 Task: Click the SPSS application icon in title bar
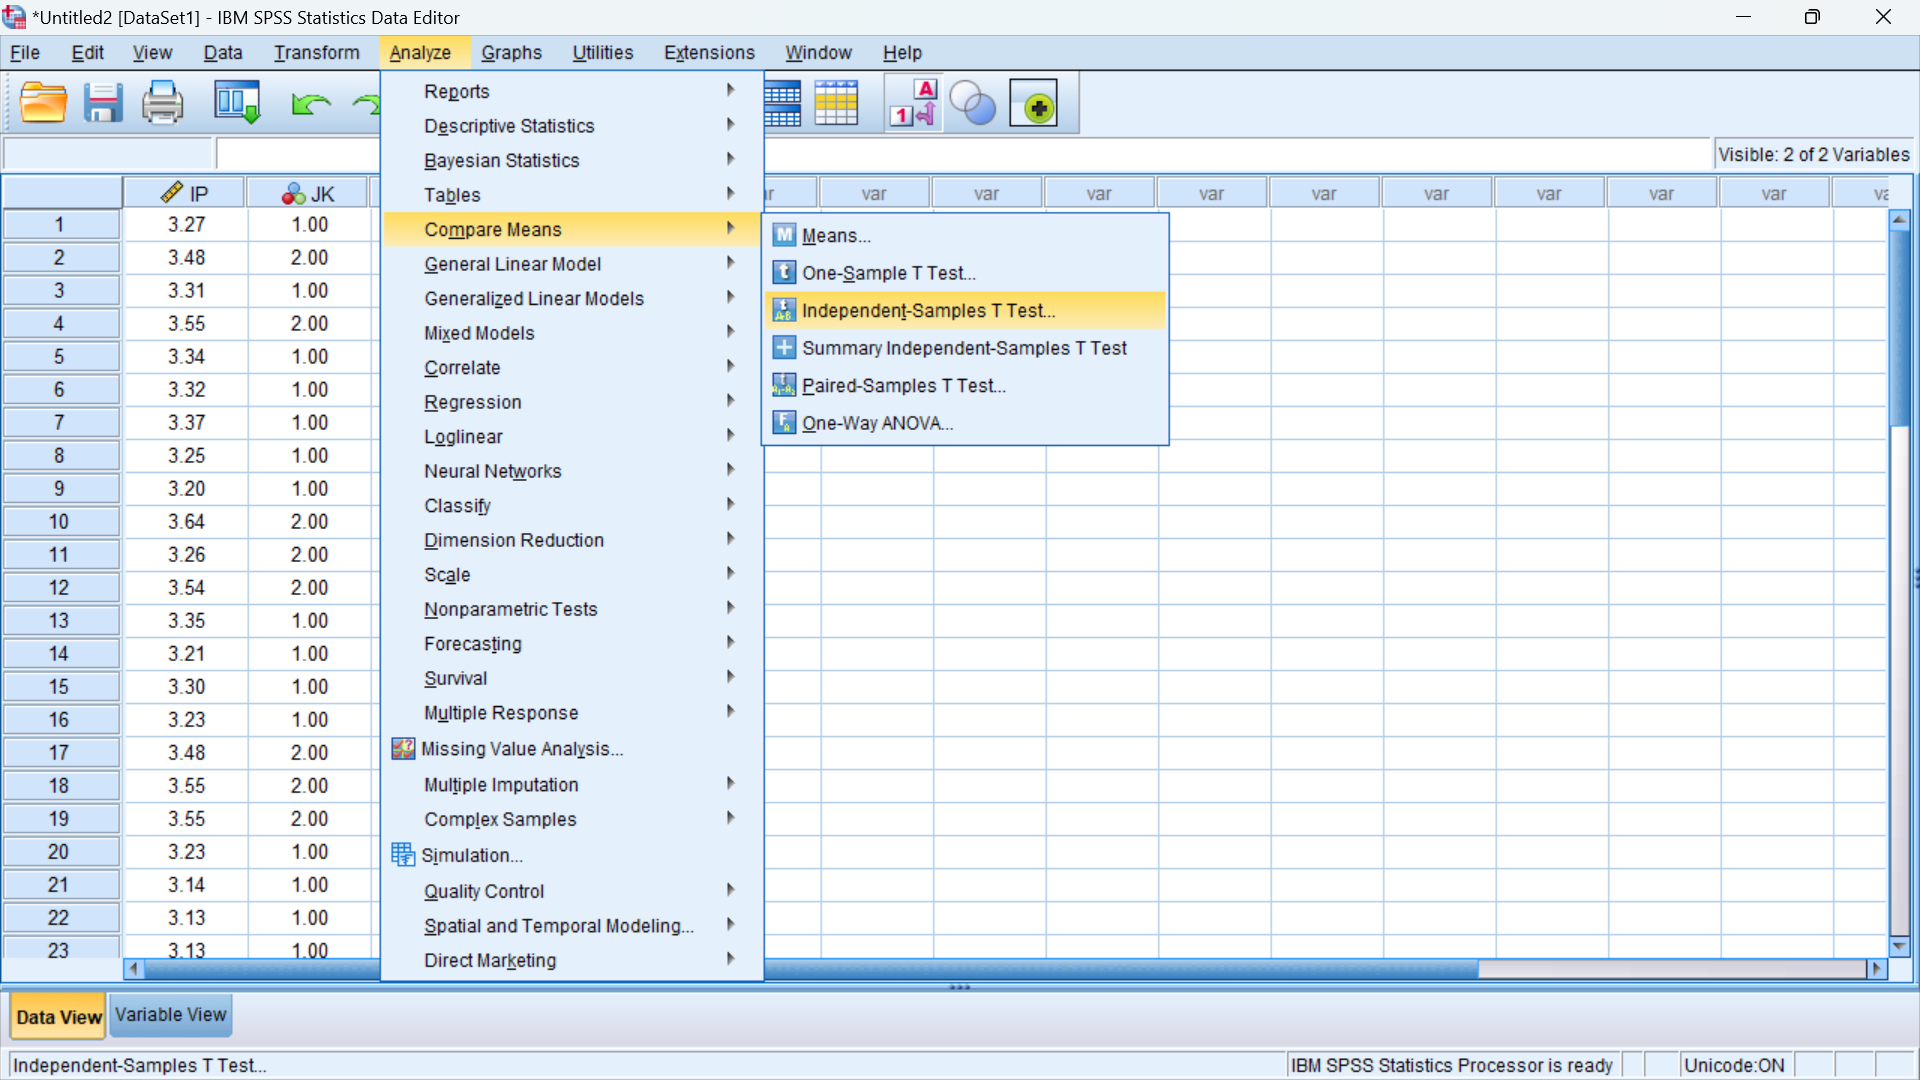[14, 17]
